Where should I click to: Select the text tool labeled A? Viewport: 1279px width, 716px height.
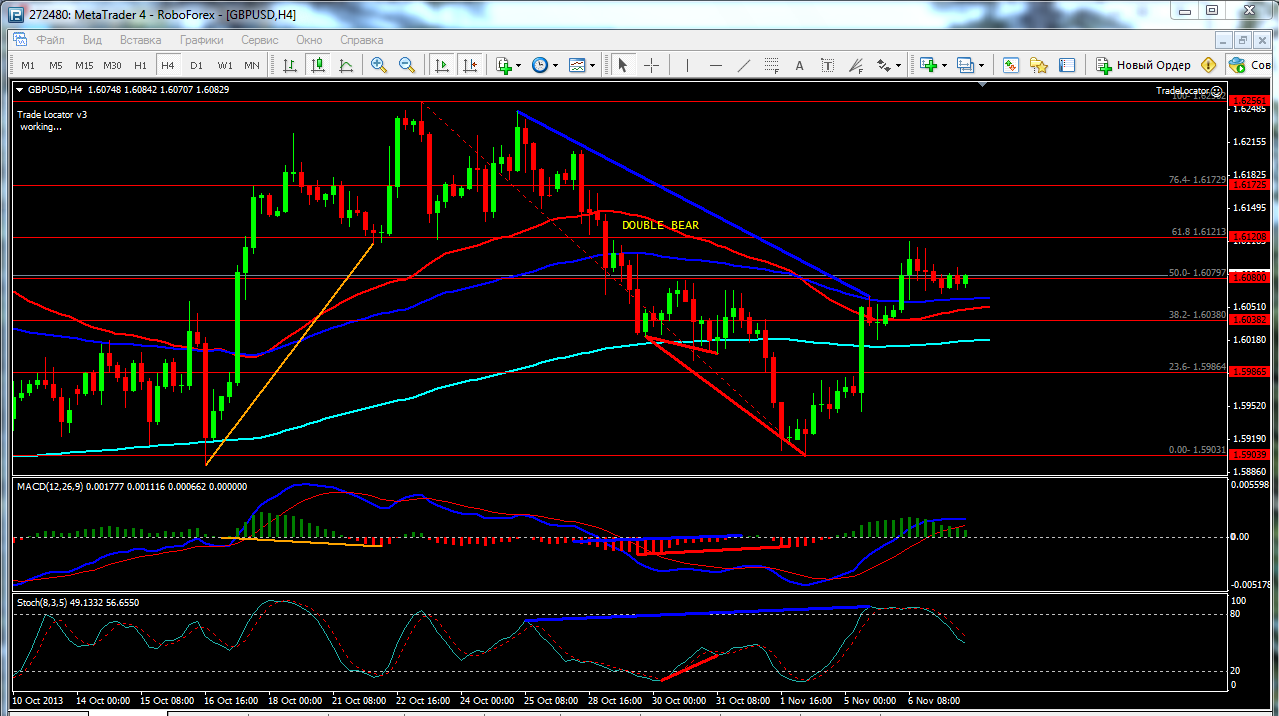(799, 65)
